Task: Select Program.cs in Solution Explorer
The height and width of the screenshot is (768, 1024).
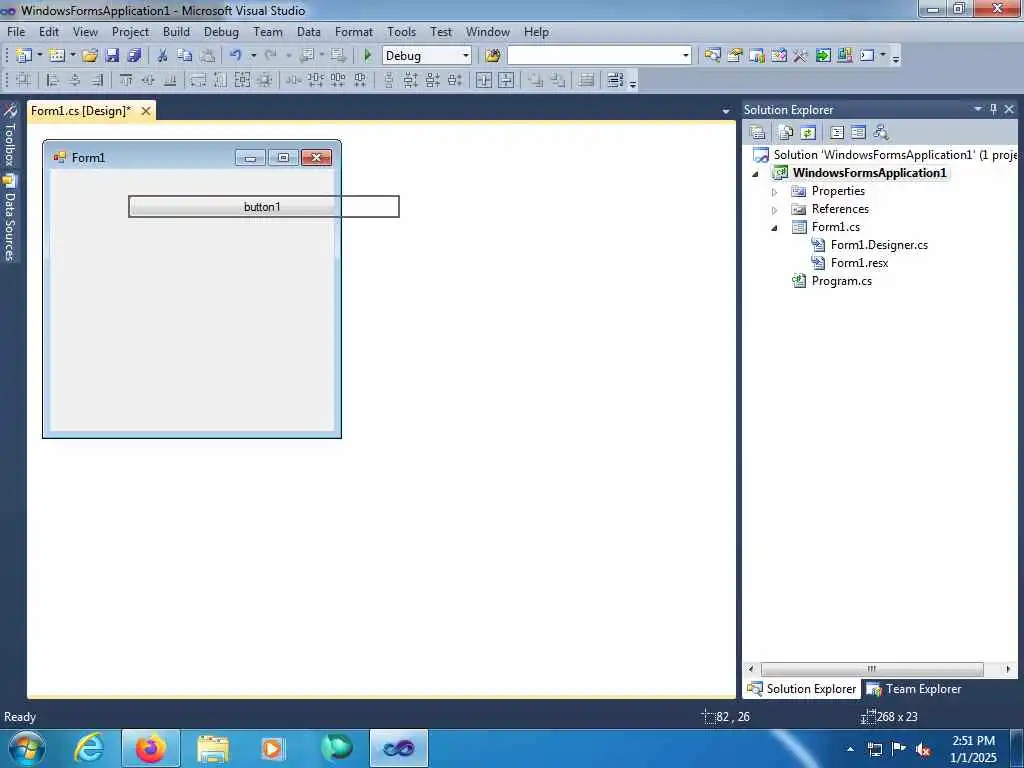Action: 842,281
